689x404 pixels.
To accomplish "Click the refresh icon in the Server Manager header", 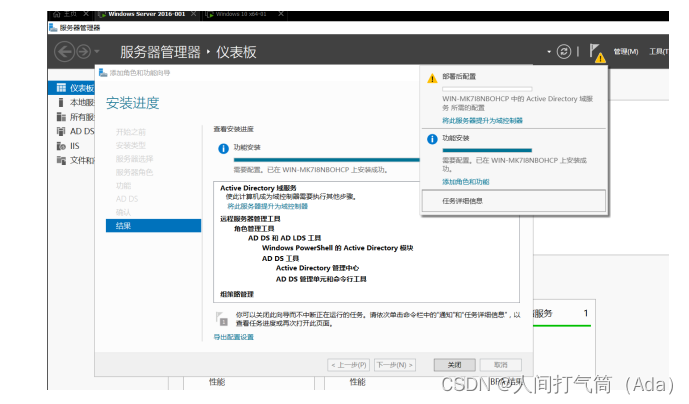I will [x=564, y=52].
